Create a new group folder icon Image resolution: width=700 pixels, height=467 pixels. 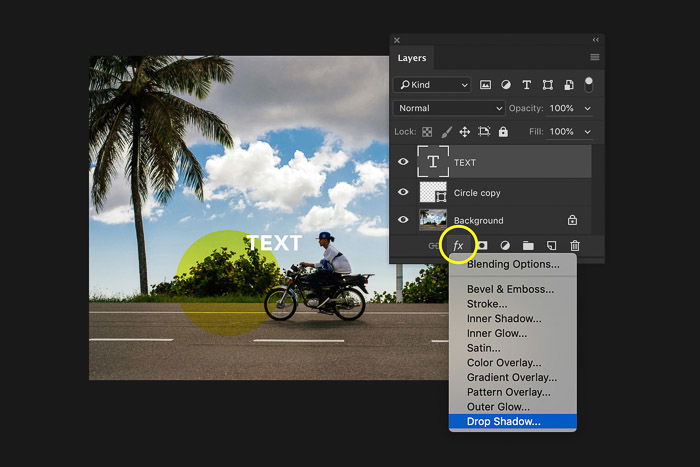click(528, 246)
